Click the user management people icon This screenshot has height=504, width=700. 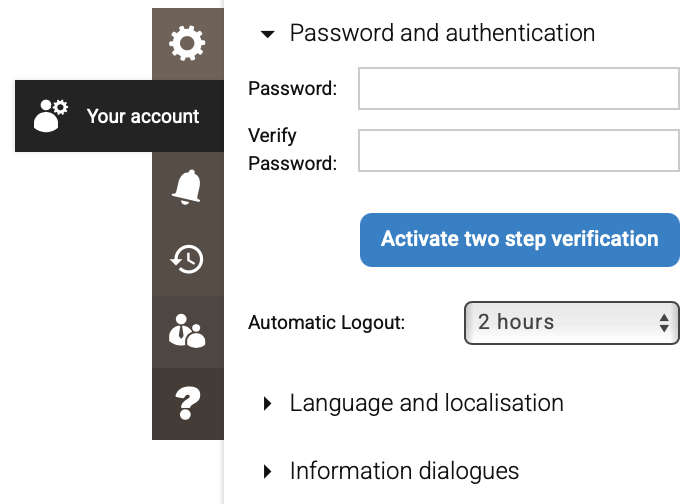point(187,331)
